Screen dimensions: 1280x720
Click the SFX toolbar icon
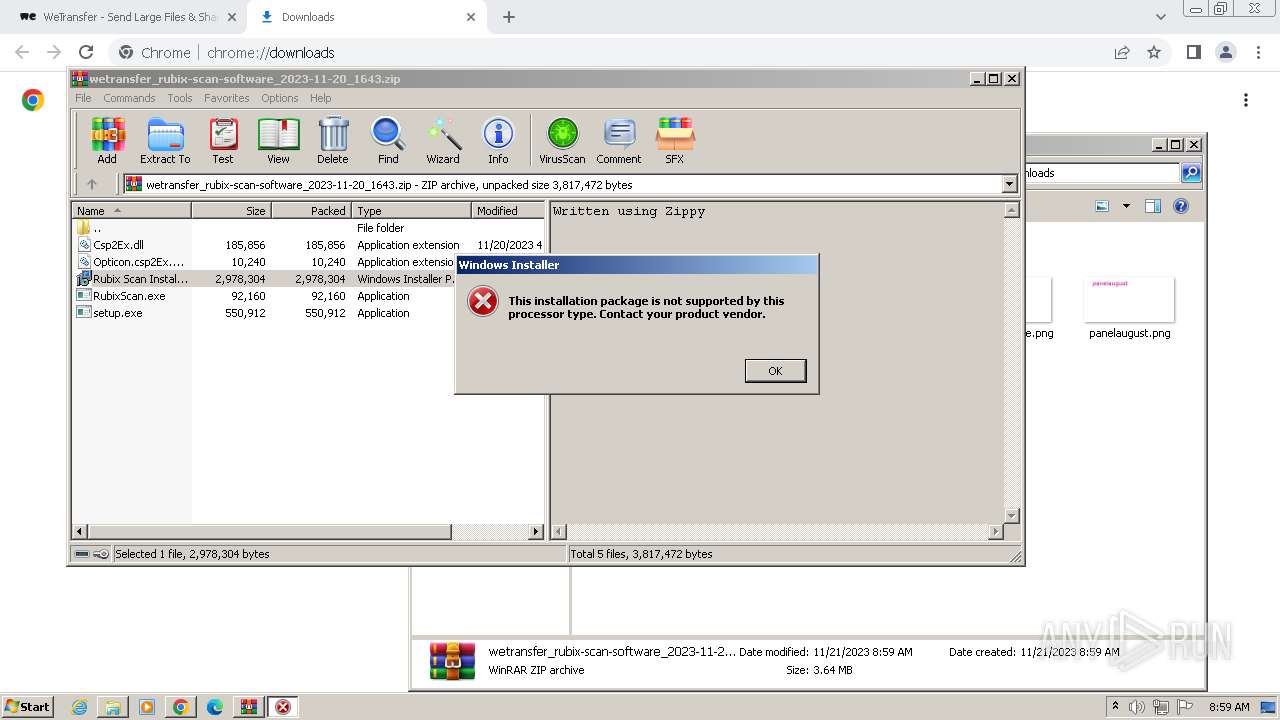click(675, 140)
